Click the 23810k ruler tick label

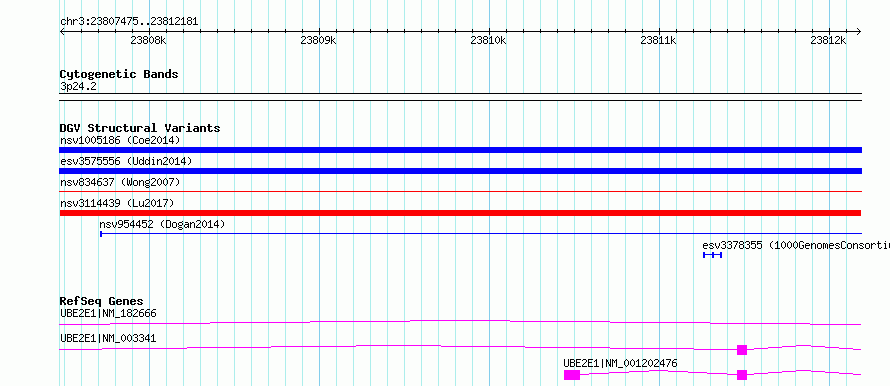click(x=489, y=40)
